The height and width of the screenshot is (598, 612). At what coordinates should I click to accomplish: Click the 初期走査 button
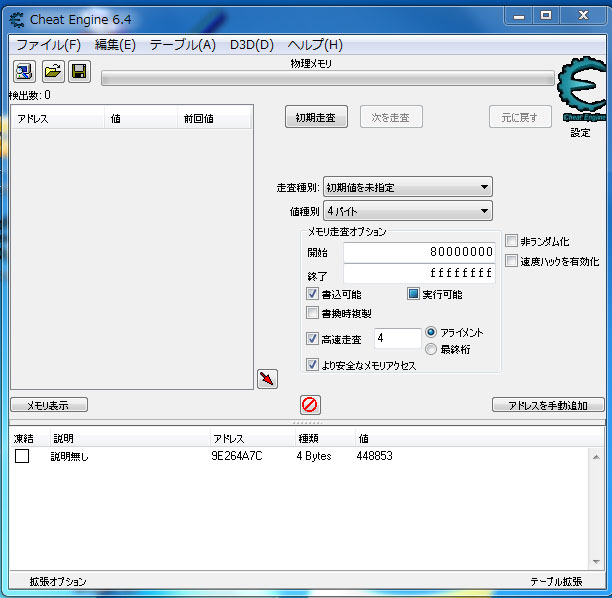coord(316,117)
